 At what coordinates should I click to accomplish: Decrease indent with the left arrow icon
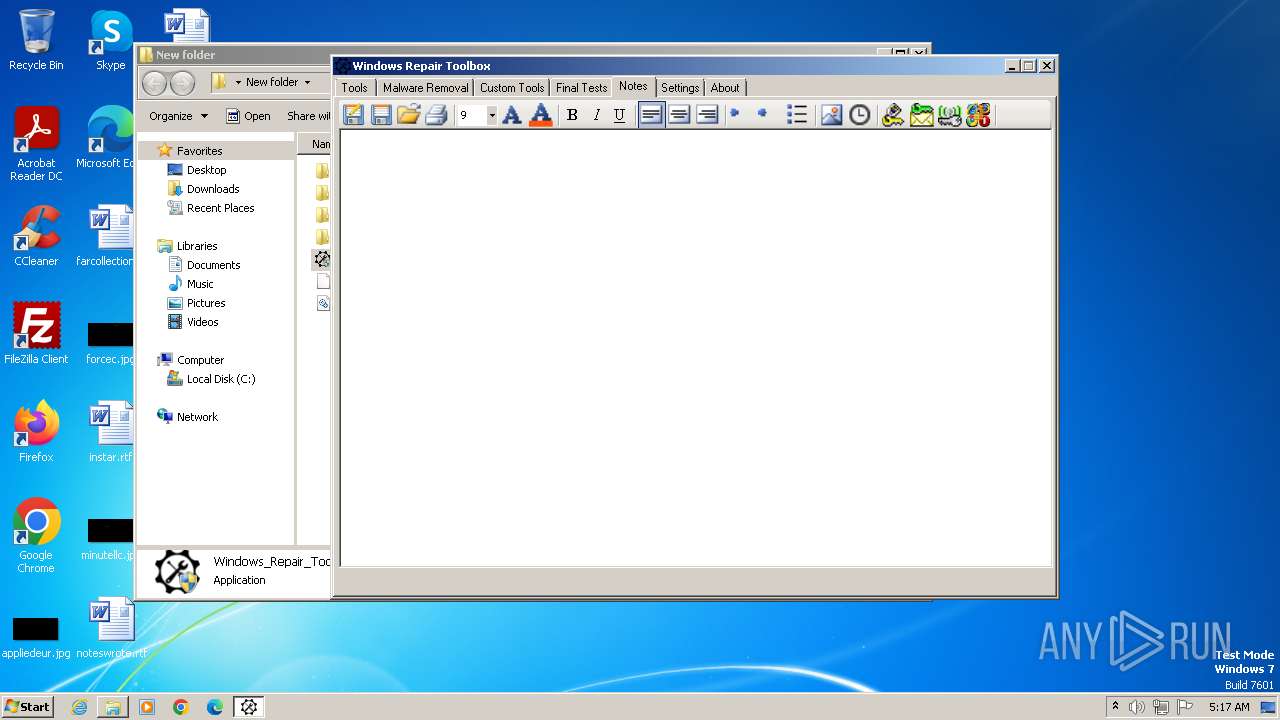[763, 114]
